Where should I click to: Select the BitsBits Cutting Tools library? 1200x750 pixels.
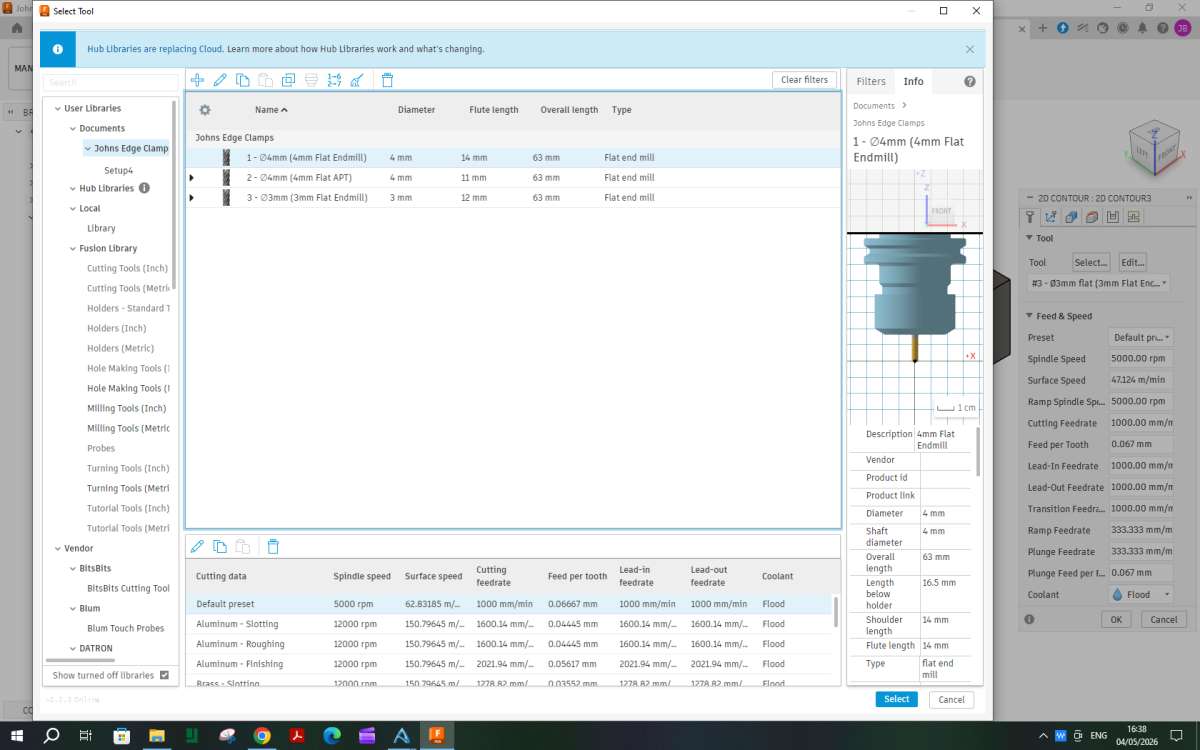coord(128,588)
